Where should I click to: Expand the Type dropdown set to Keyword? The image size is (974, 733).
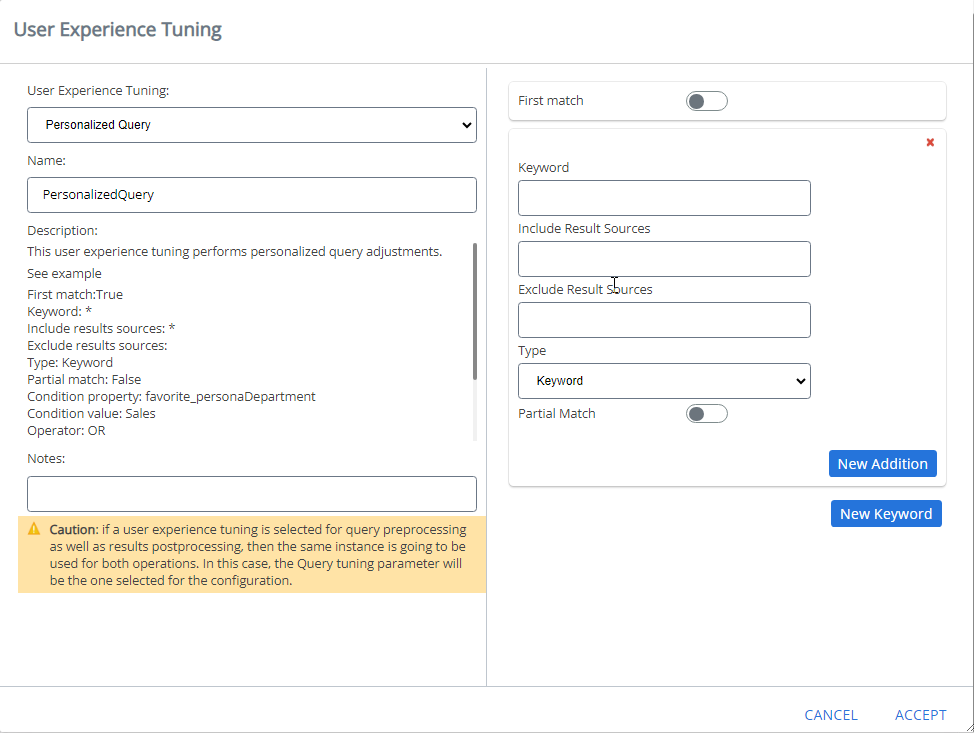point(664,381)
